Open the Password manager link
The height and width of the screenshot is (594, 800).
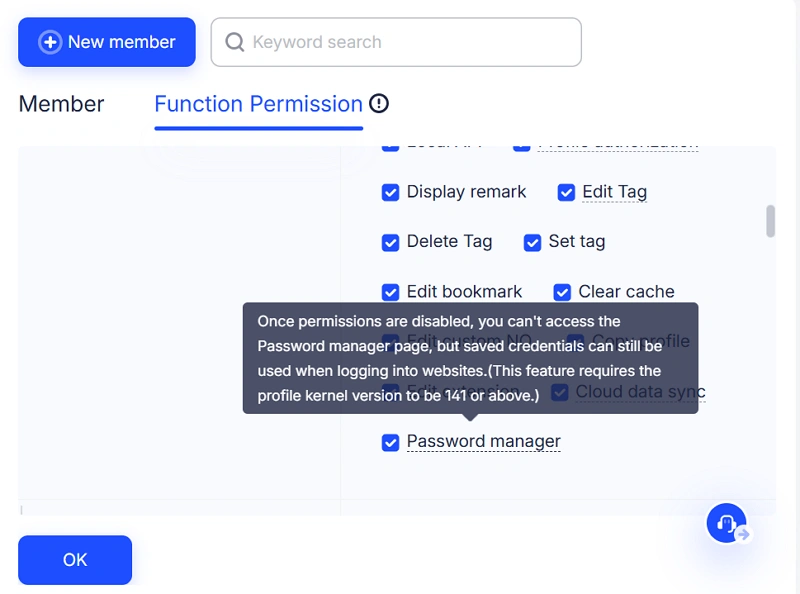tap(483, 441)
